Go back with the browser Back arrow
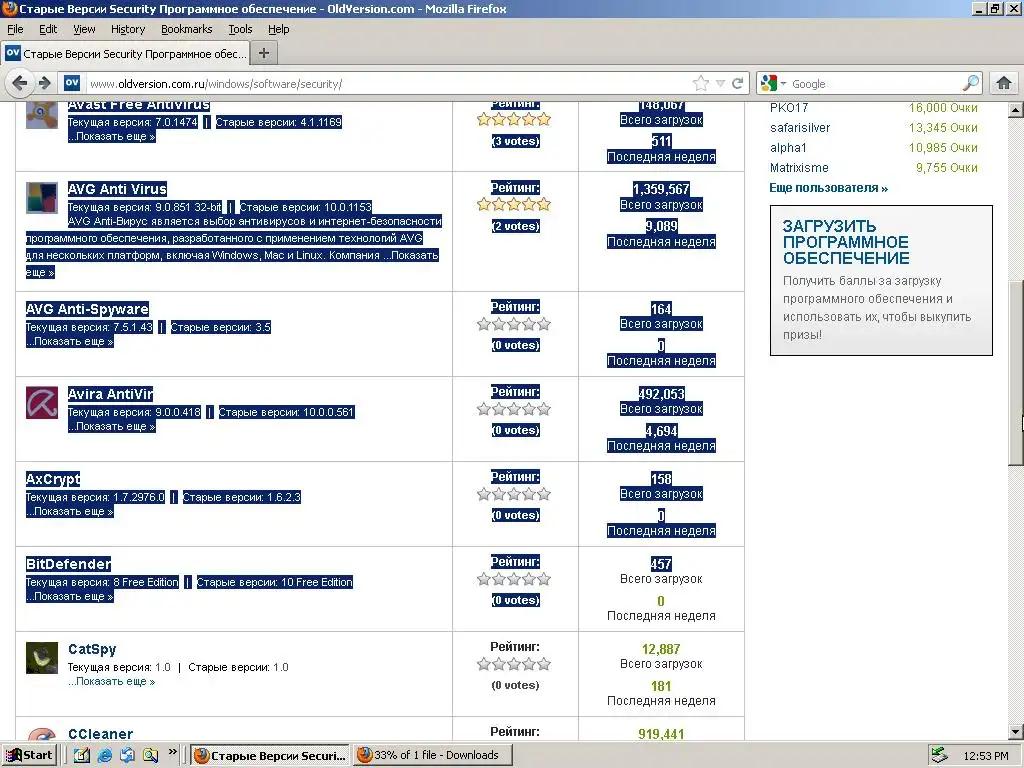 click(x=20, y=83)
